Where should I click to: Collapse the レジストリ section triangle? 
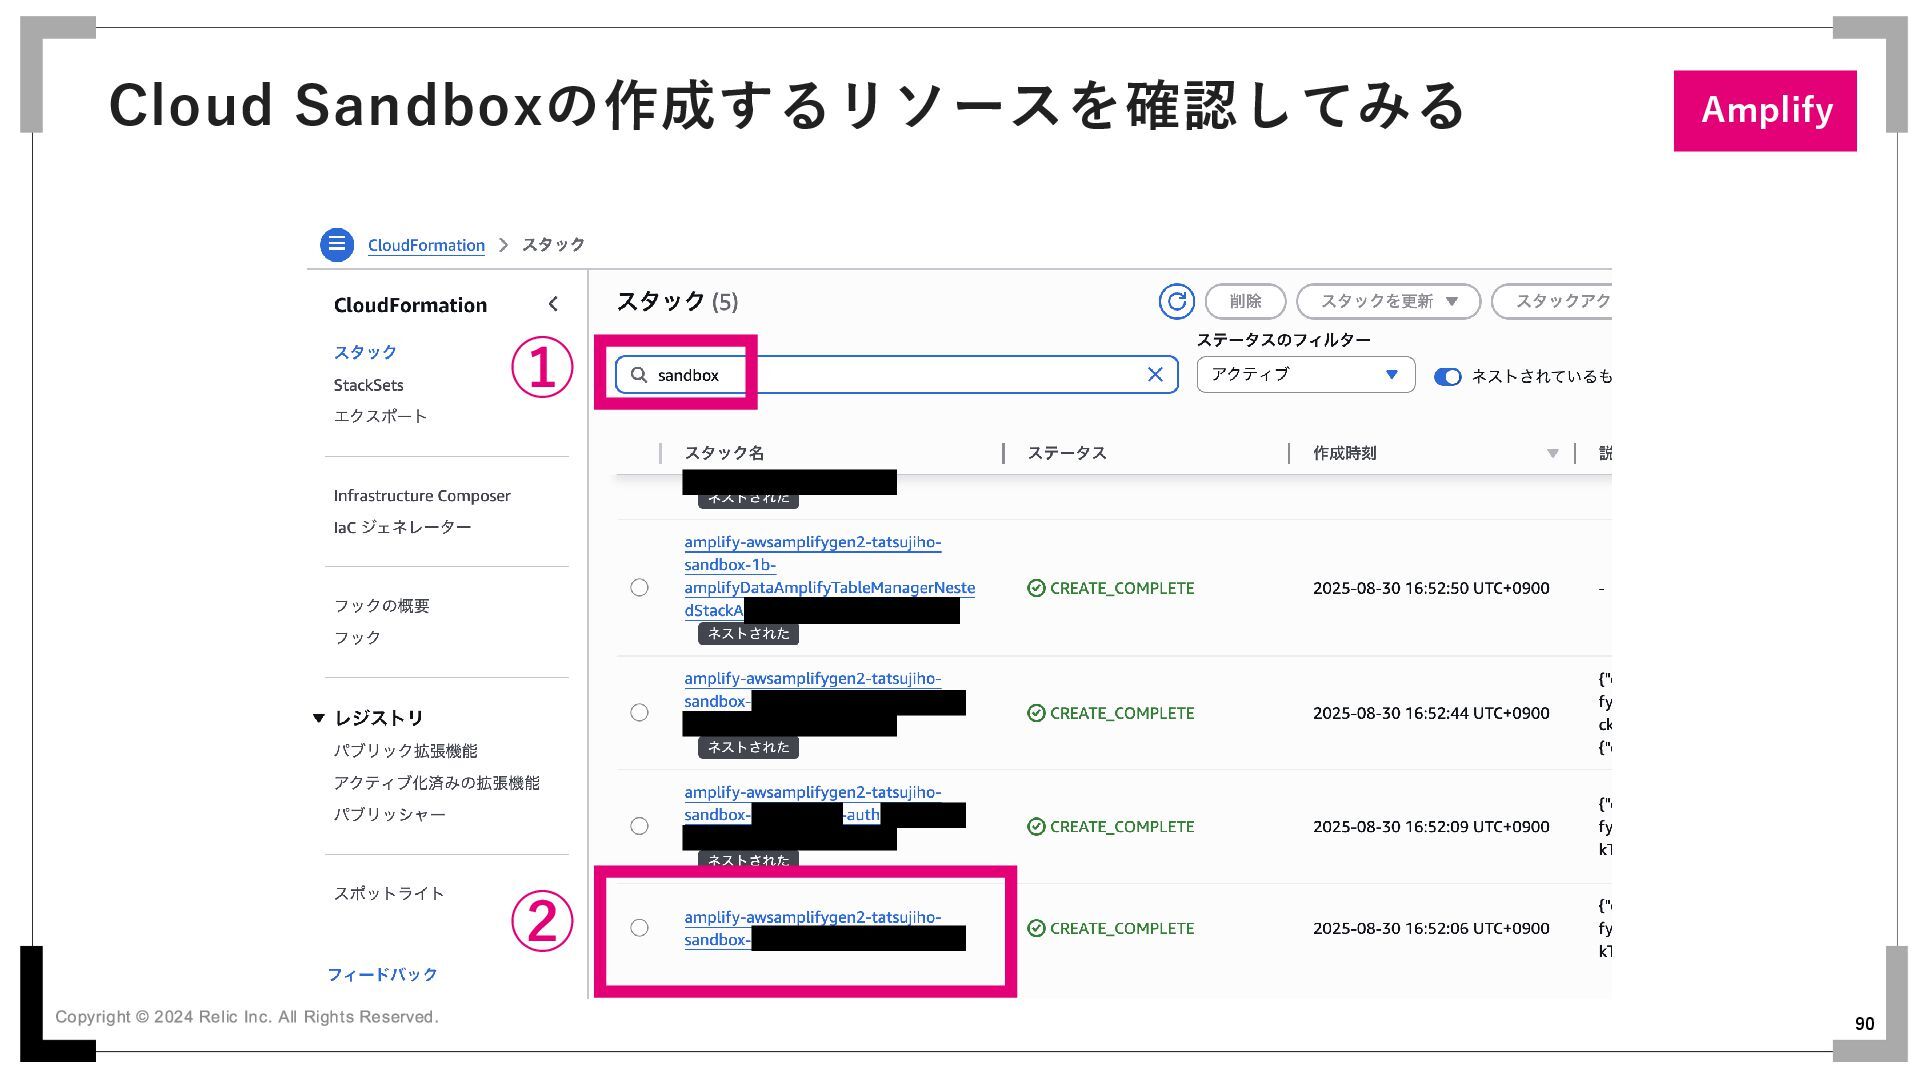click(319, 718)
